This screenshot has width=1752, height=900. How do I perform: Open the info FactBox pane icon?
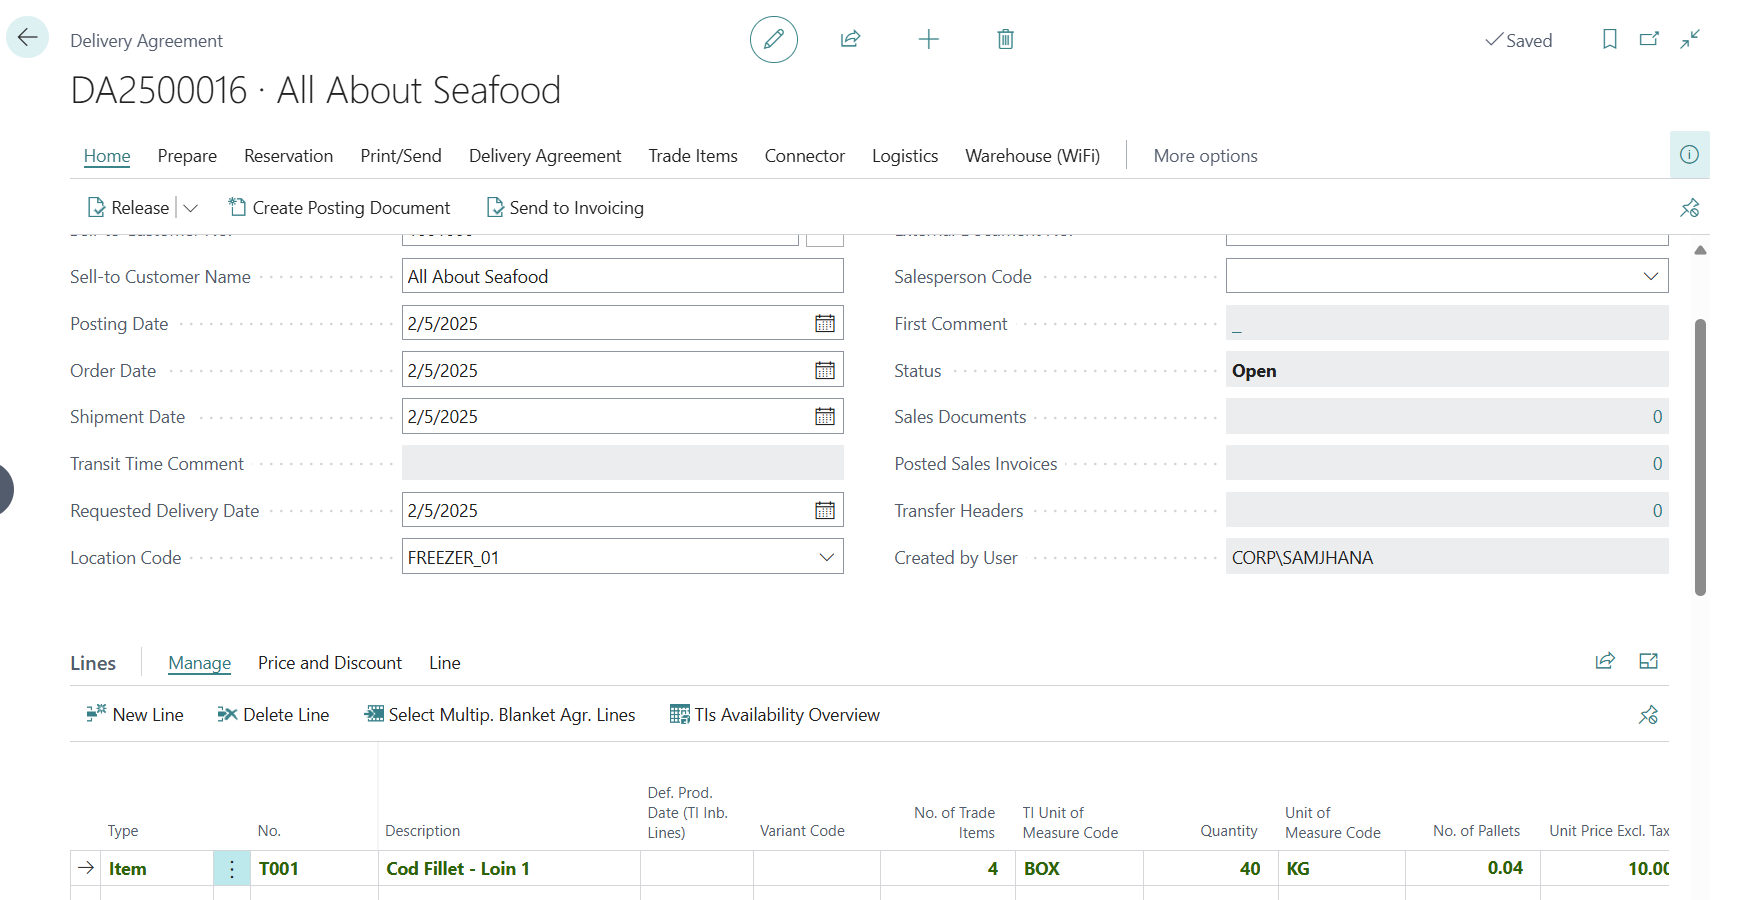point(1689,155)
